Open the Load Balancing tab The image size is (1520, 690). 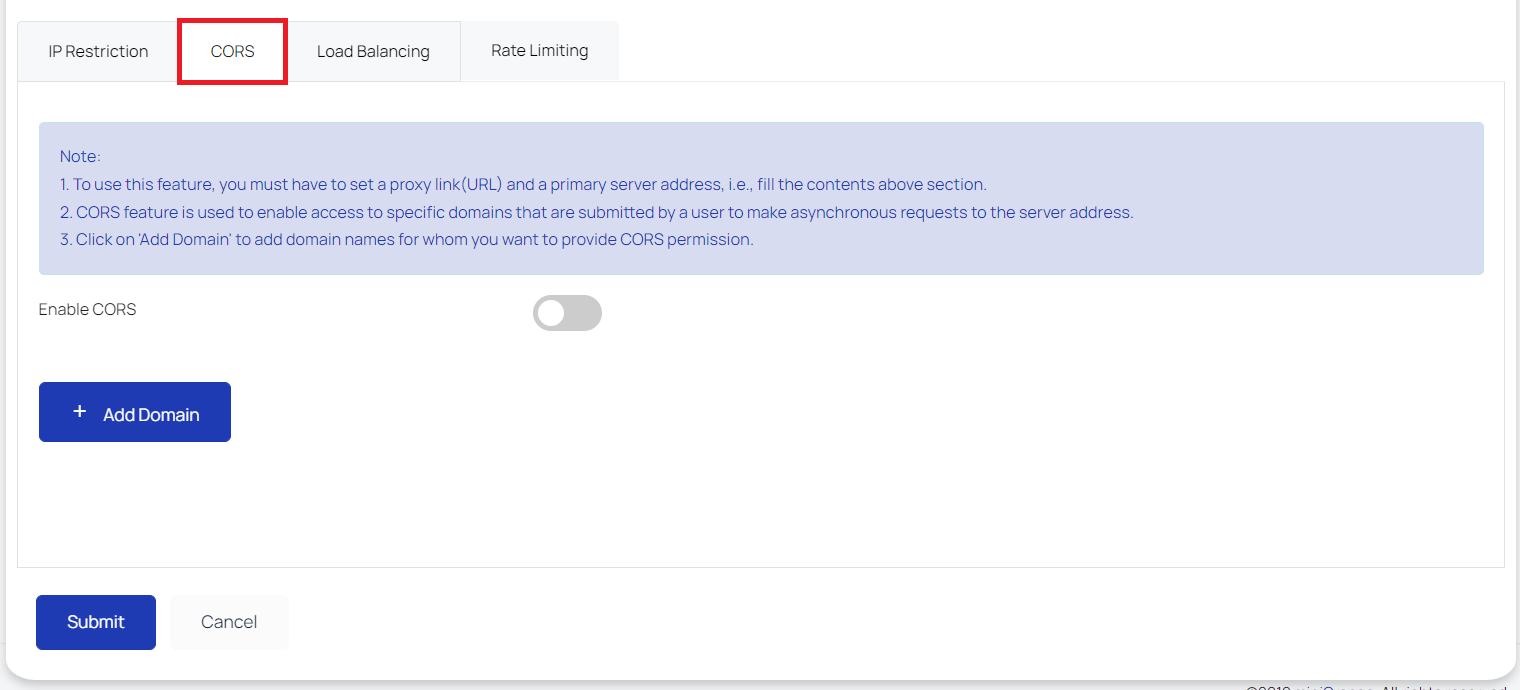coord(373,50)
